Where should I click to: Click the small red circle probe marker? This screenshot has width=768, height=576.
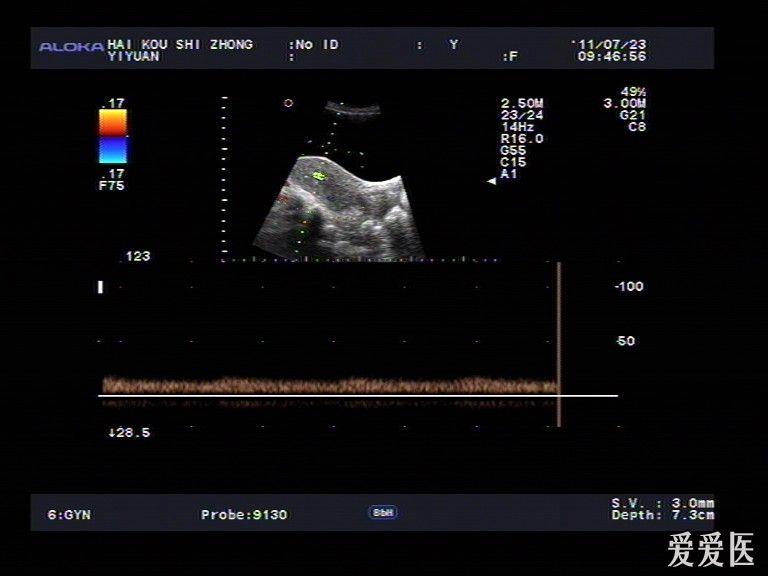coord(288,103)
